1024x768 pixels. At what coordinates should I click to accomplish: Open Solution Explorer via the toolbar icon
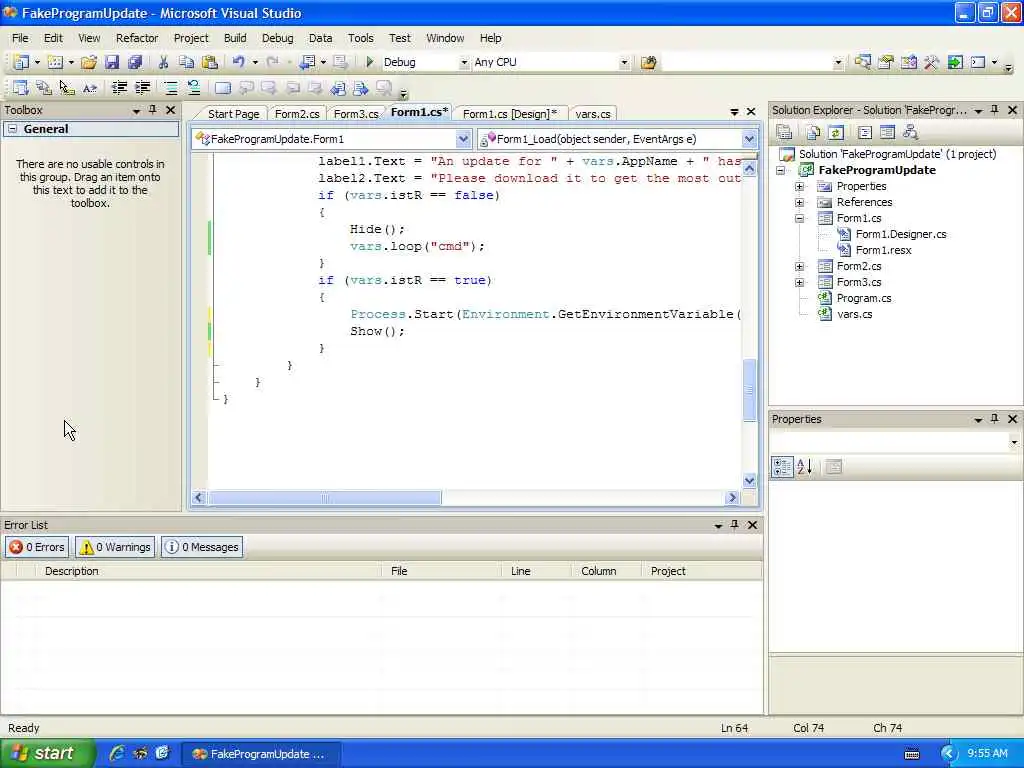click(863, 62)
